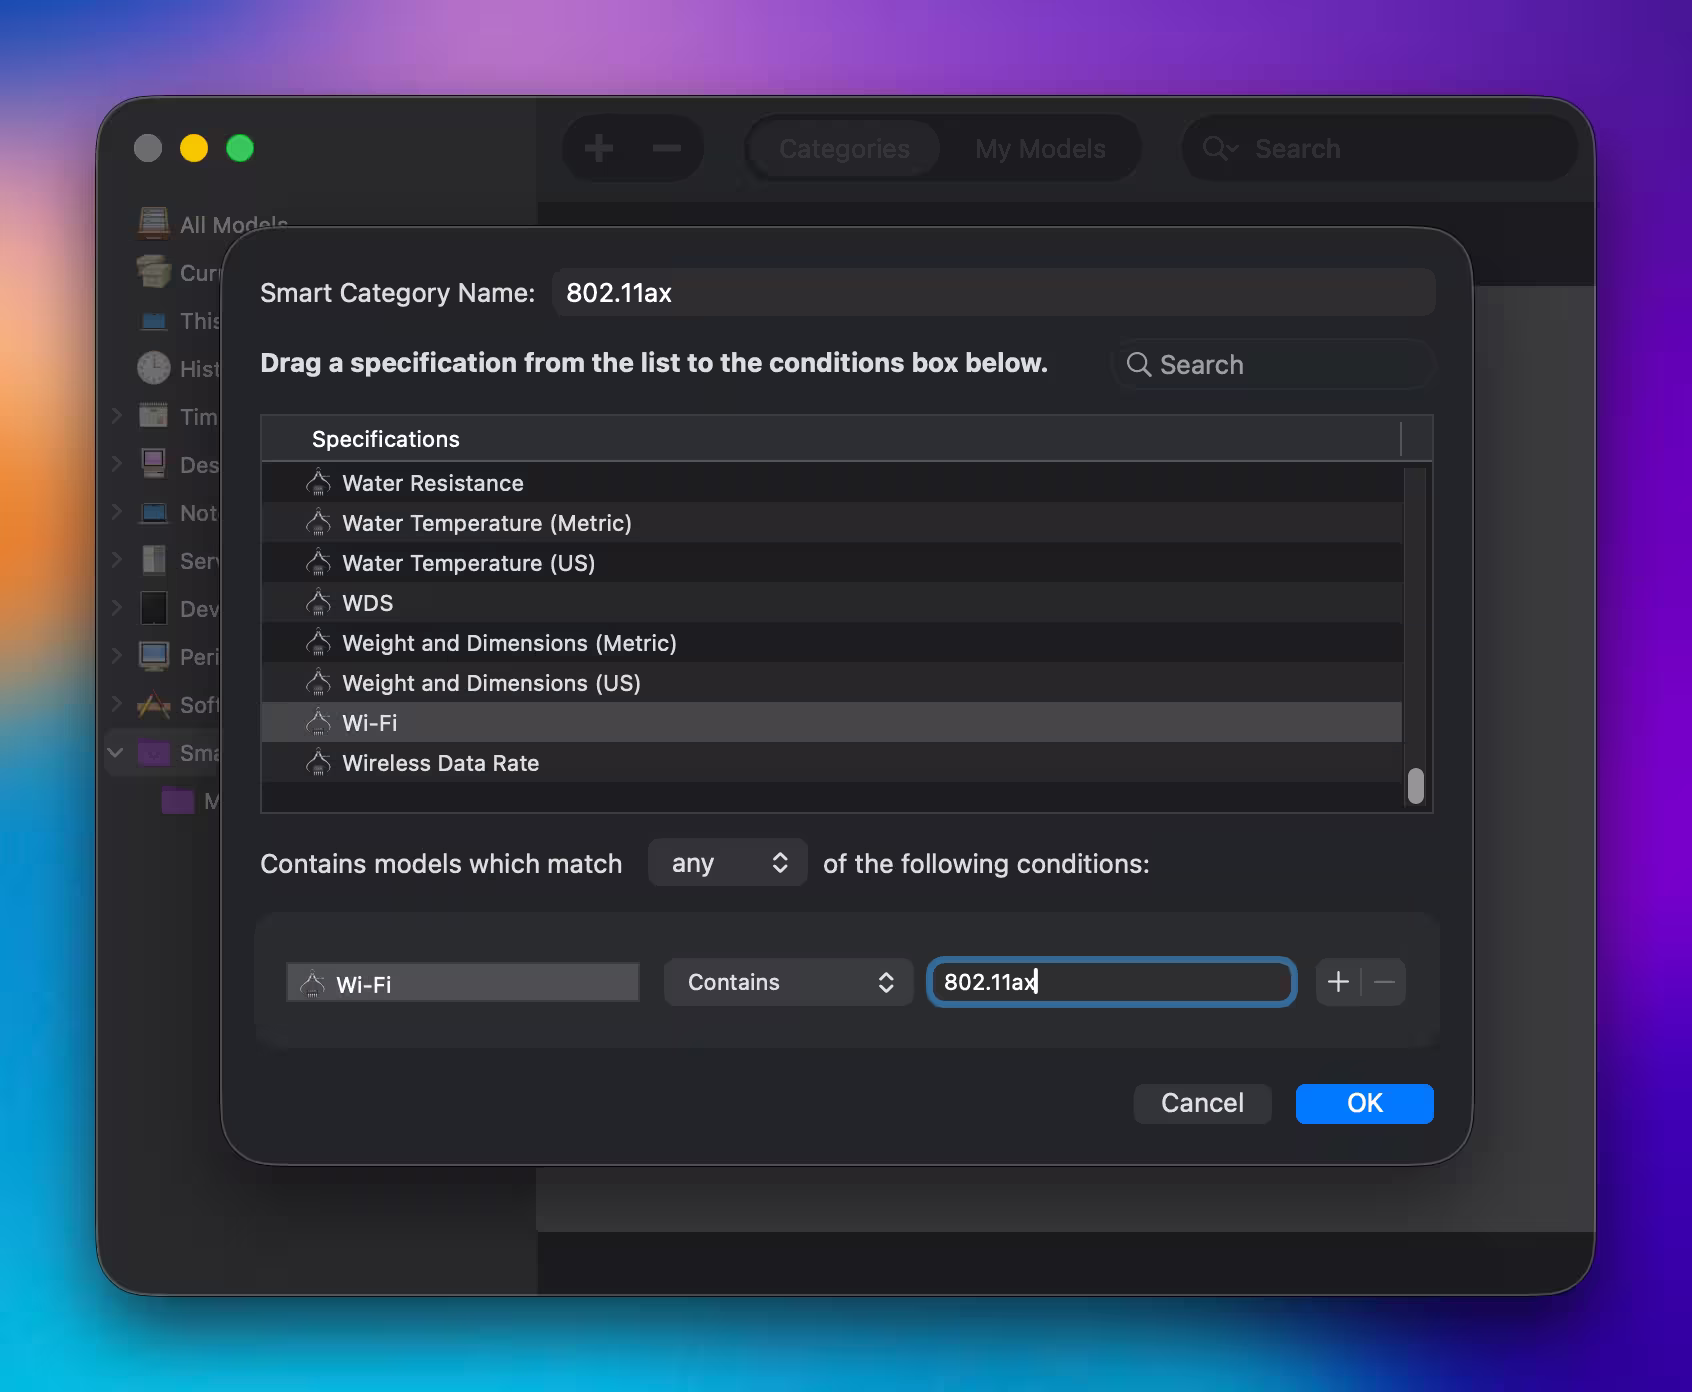The image size is (1692, 1392).
Task: Open the Contains operator dropdown
Action: coord(788,982)
